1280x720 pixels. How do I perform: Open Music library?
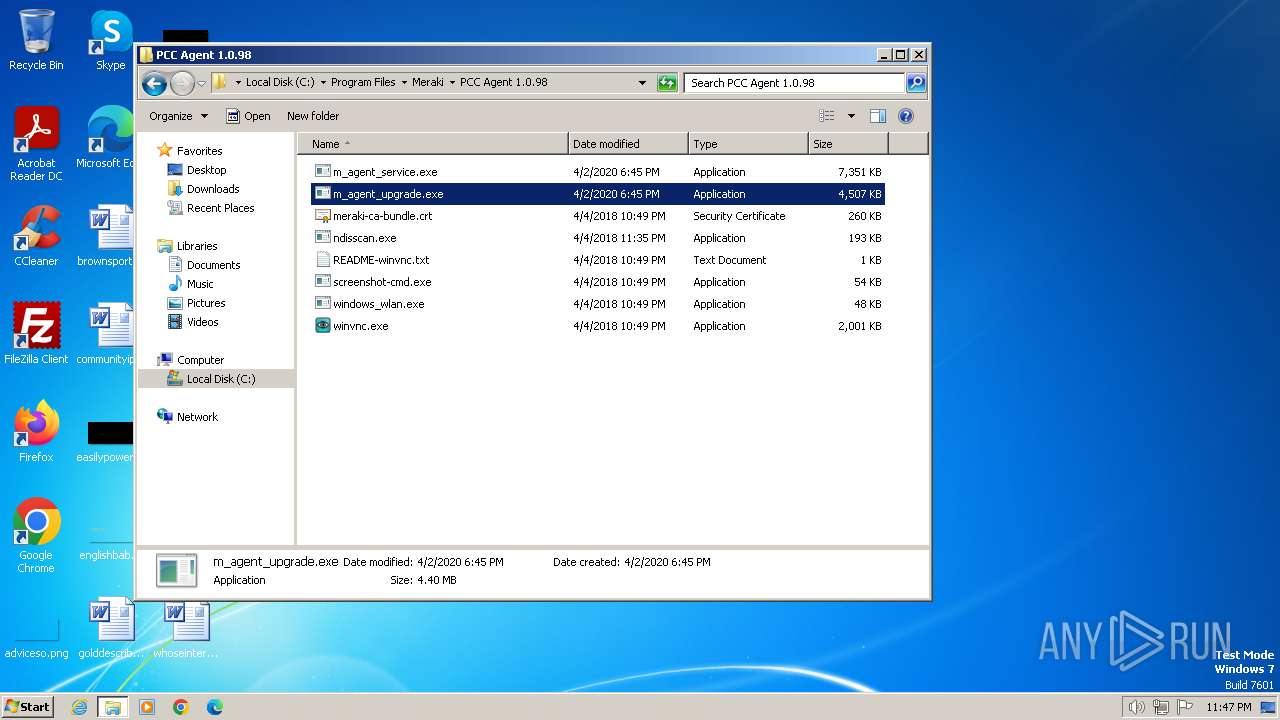[200, 284]
